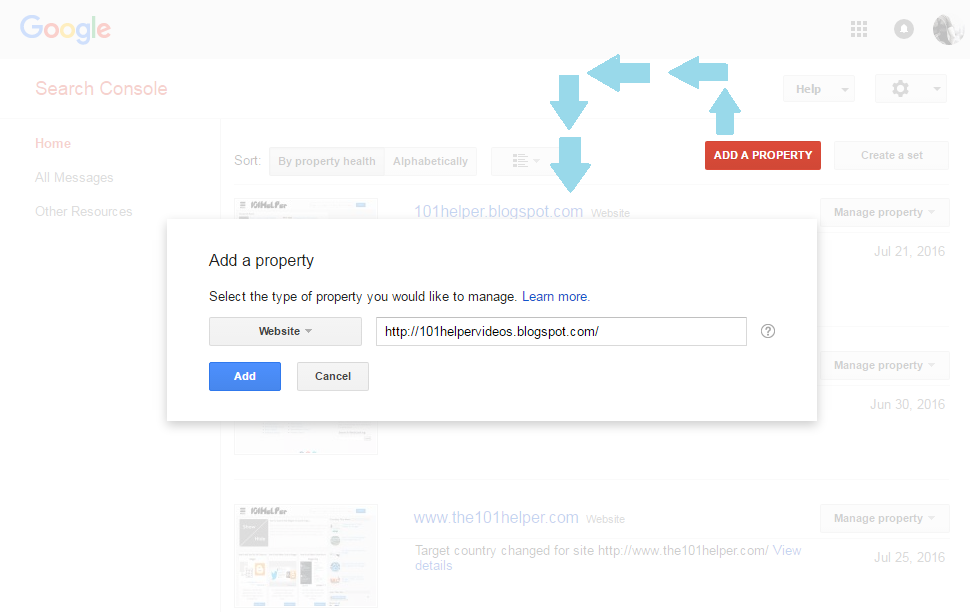Click the question mark help icon
The height and width of the screenshot is (612, 970).
pyautogui.click(x=768, y=331)
